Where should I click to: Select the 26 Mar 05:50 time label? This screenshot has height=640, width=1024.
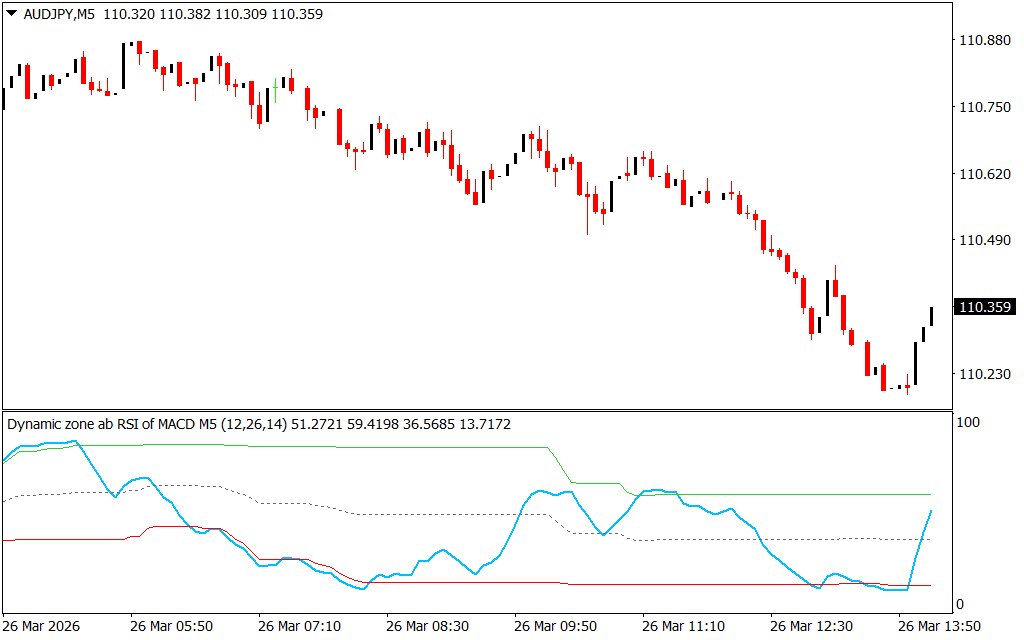coord(171,626)
